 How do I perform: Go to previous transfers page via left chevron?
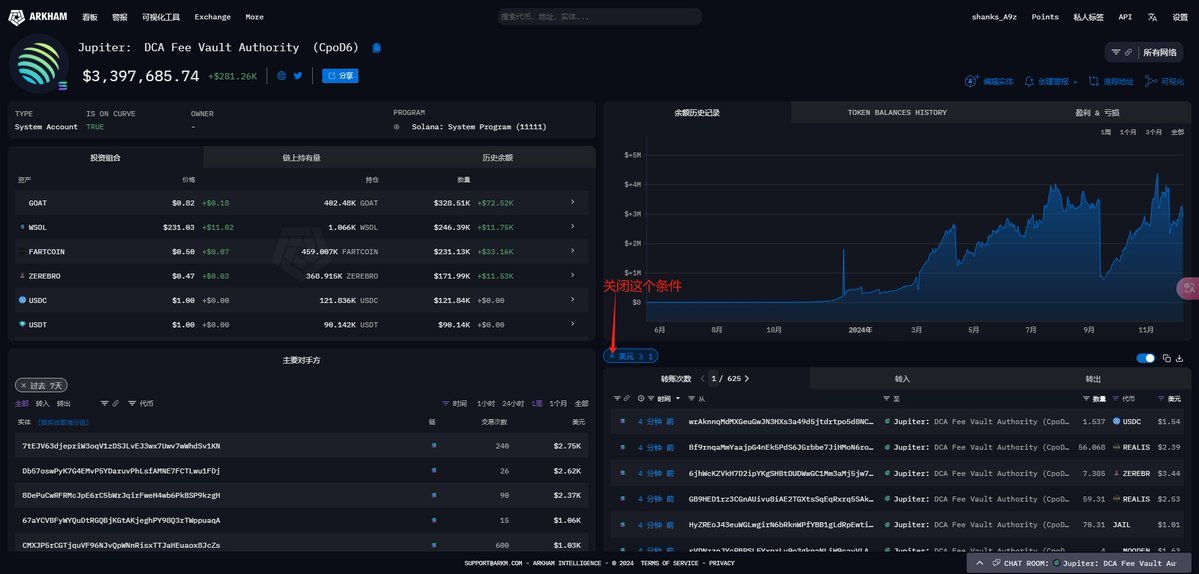(703, 378)
